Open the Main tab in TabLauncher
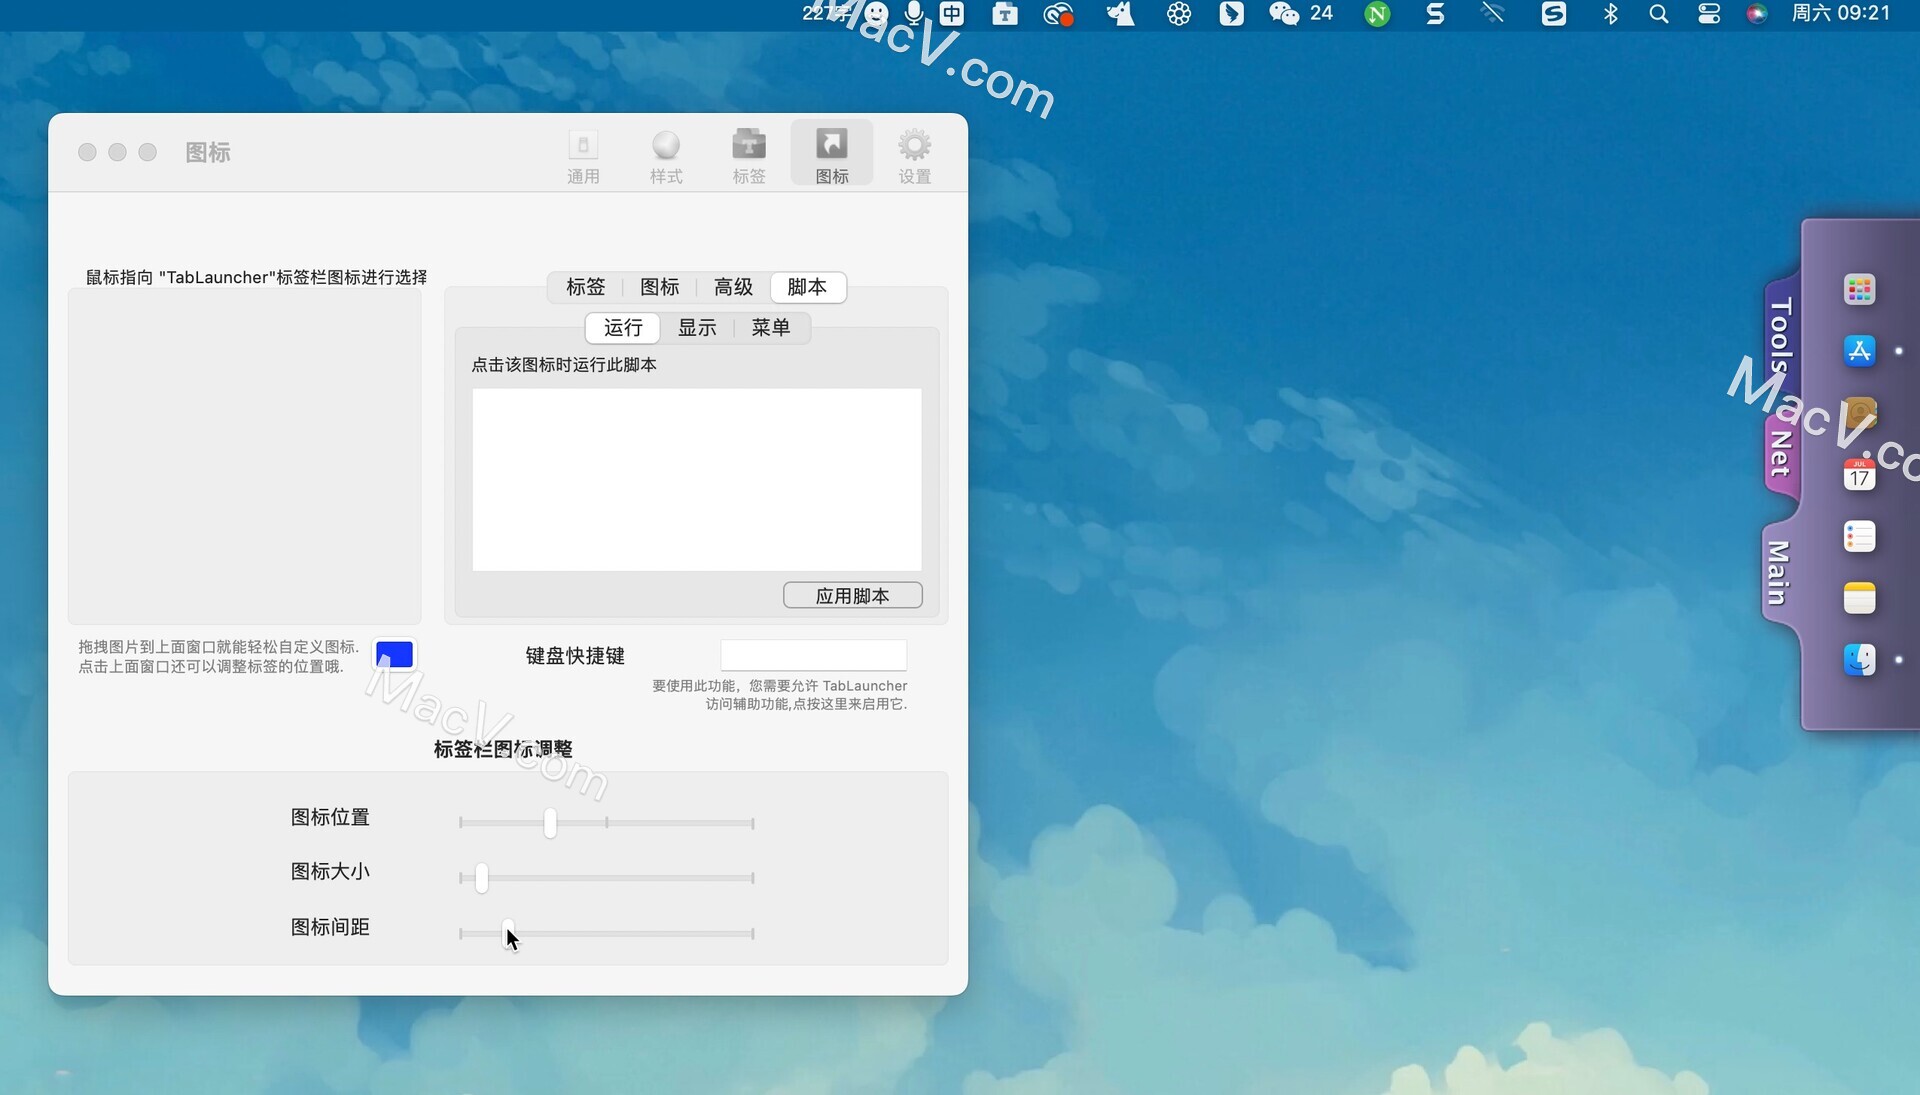Viewport: 1920px width, 1095px height. 1778,572
